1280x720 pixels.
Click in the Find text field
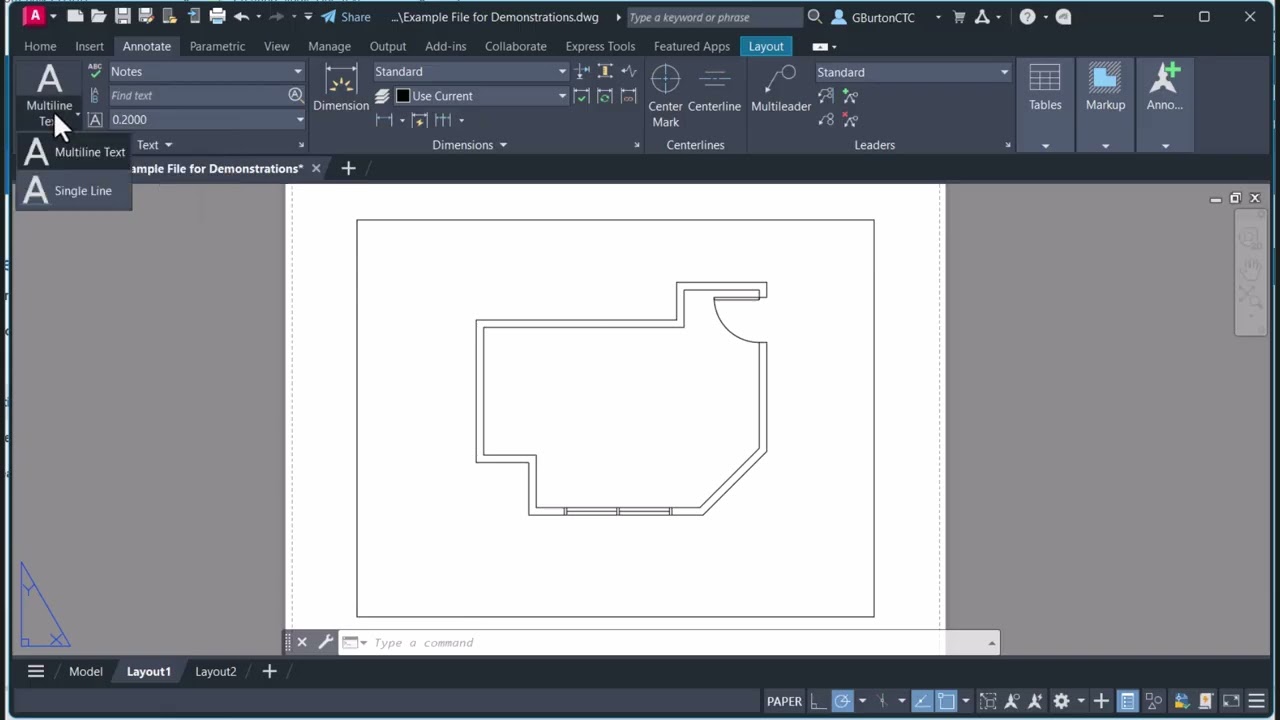[x=197, y=95]
